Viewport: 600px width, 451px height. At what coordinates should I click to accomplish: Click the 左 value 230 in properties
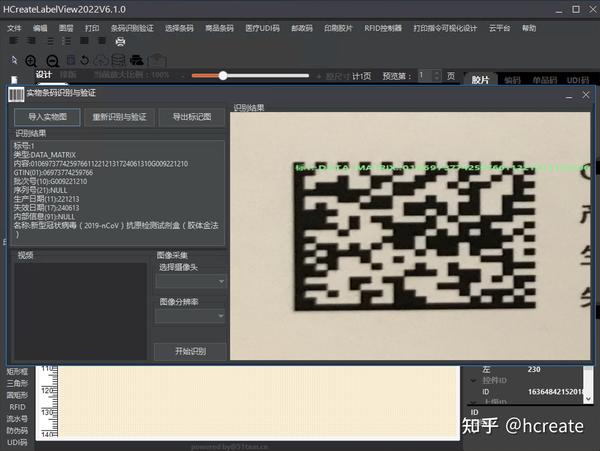tap(534, 370)
